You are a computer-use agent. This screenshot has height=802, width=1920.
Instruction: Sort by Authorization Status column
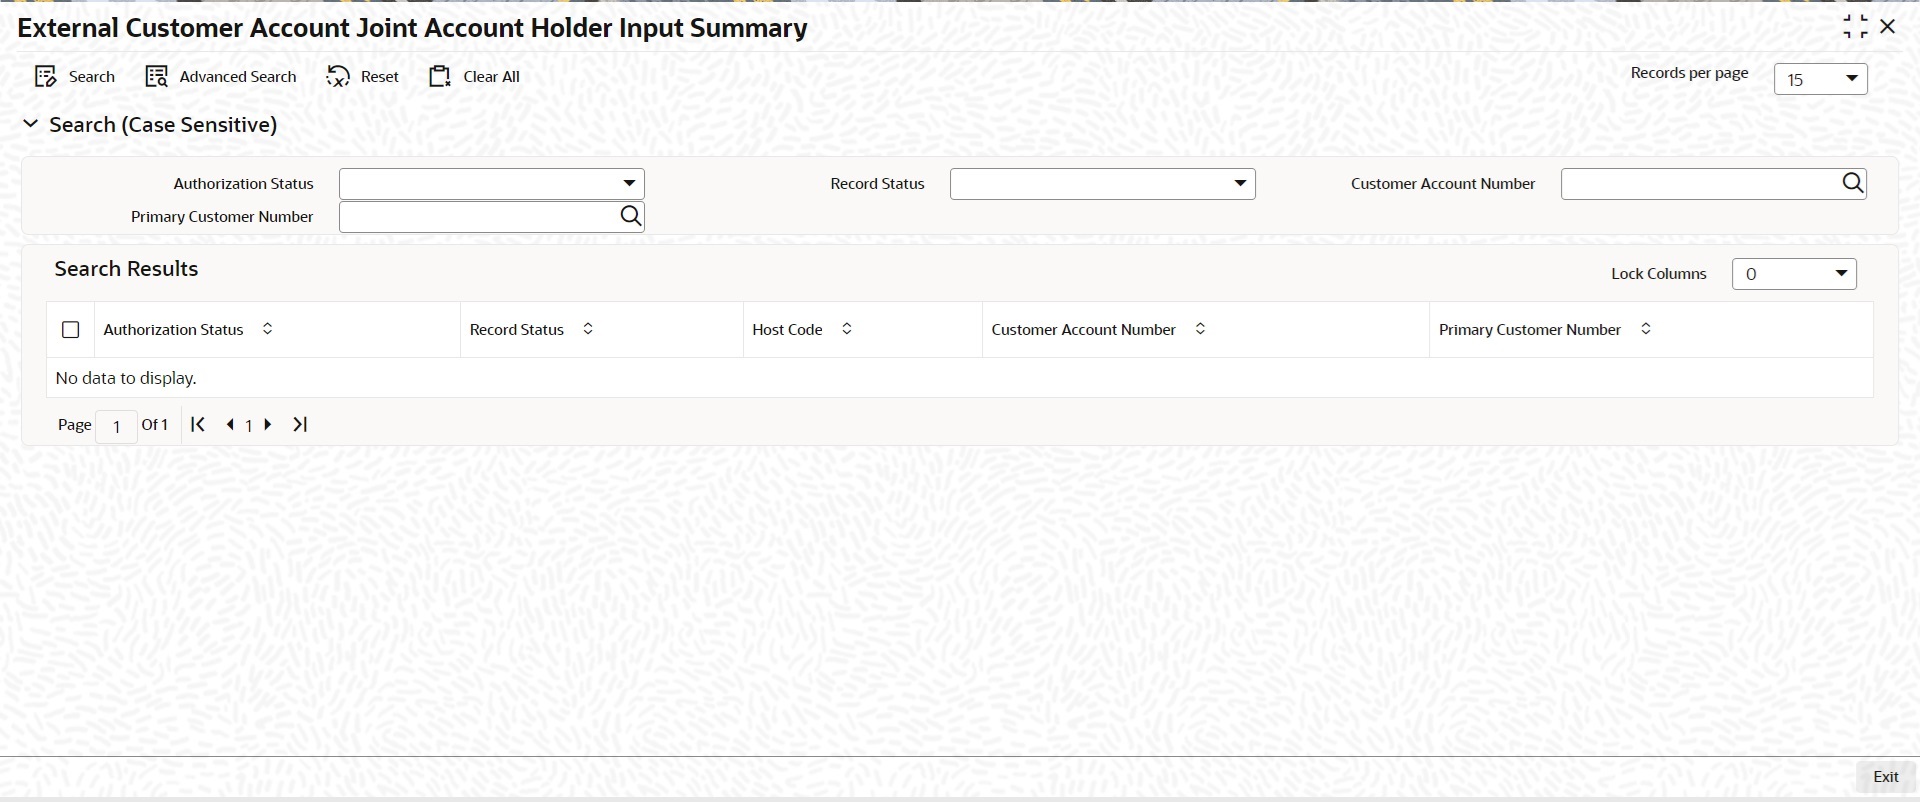(267, 329)
